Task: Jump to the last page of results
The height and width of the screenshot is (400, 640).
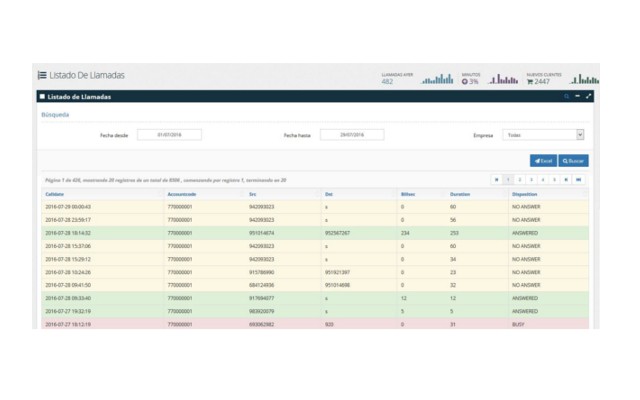Action: [x=579, y=180]
